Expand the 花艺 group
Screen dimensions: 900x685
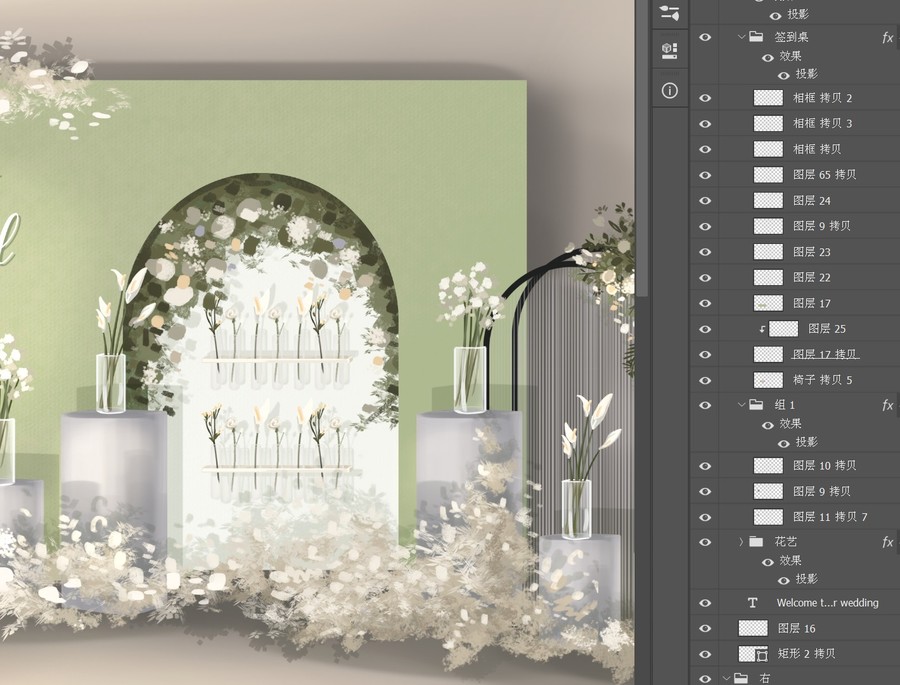(741, 541)
